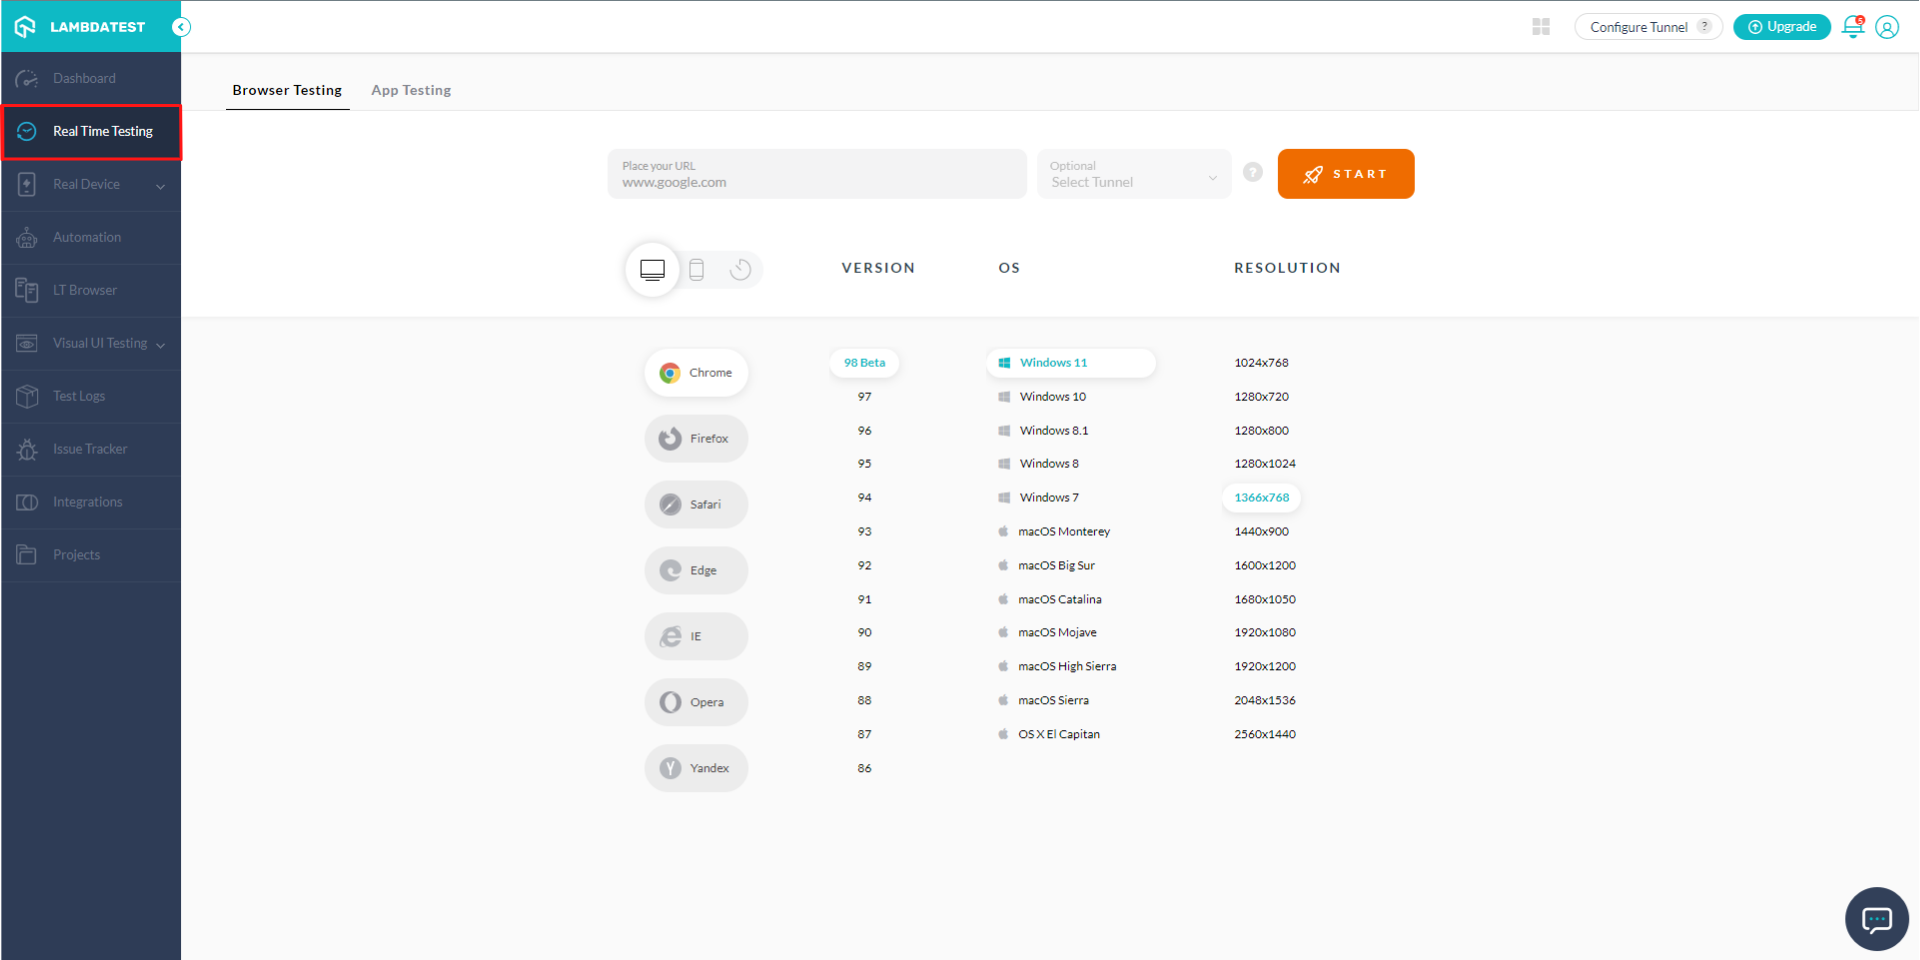This screenshot has width=1920, height=960.
Task: Select the 1920x1080 resolution
Action: pos(1264,633)
